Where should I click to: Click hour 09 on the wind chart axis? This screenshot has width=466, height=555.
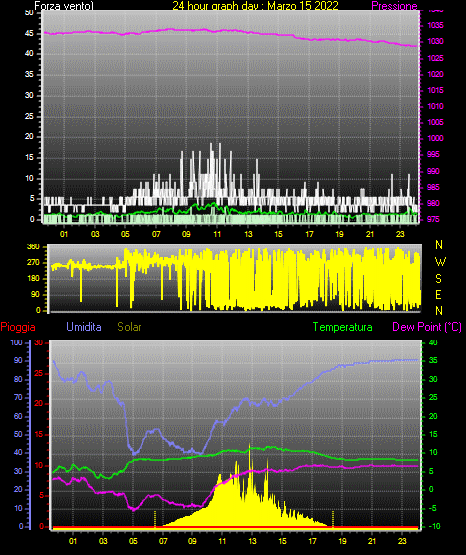pyautogui.click(x=186, y=234)
